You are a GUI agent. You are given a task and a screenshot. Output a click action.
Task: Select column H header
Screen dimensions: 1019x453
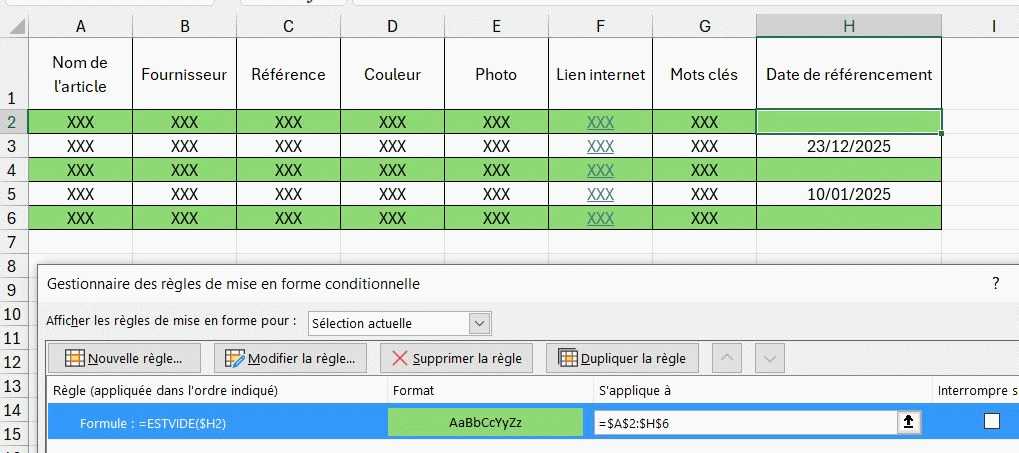848,27
